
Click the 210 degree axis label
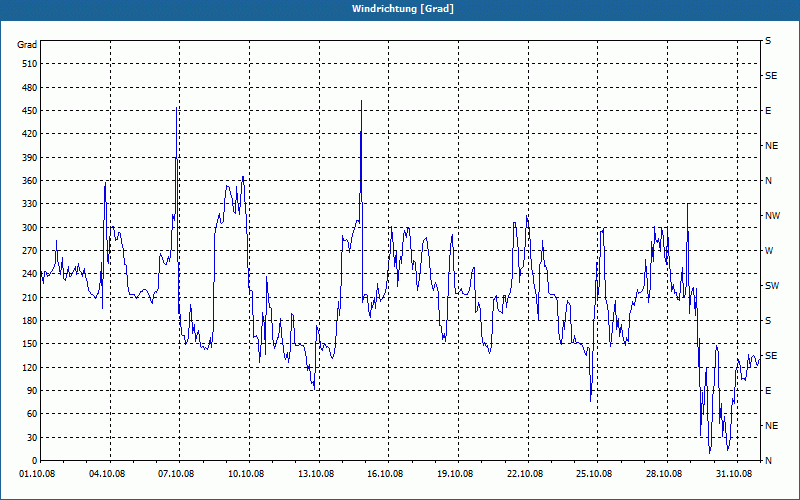tap(30, 297)
